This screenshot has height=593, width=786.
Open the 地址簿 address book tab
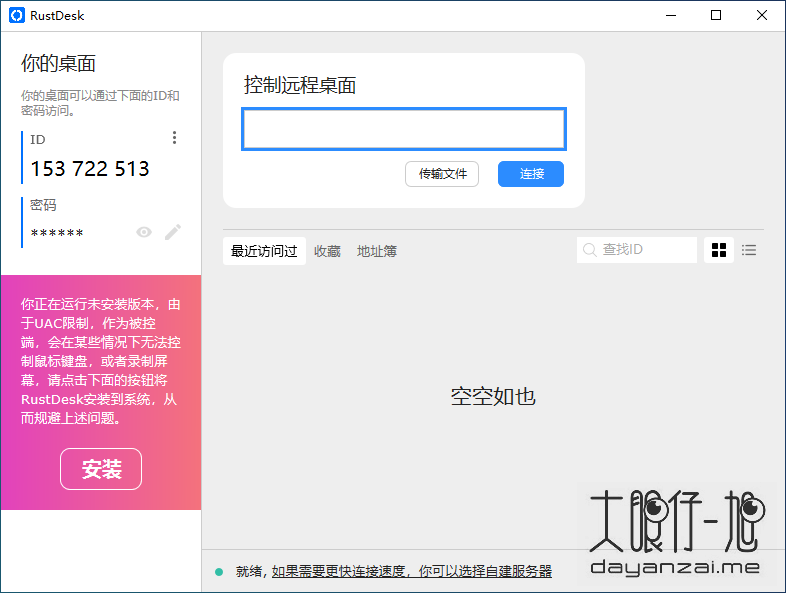[377, 251]
